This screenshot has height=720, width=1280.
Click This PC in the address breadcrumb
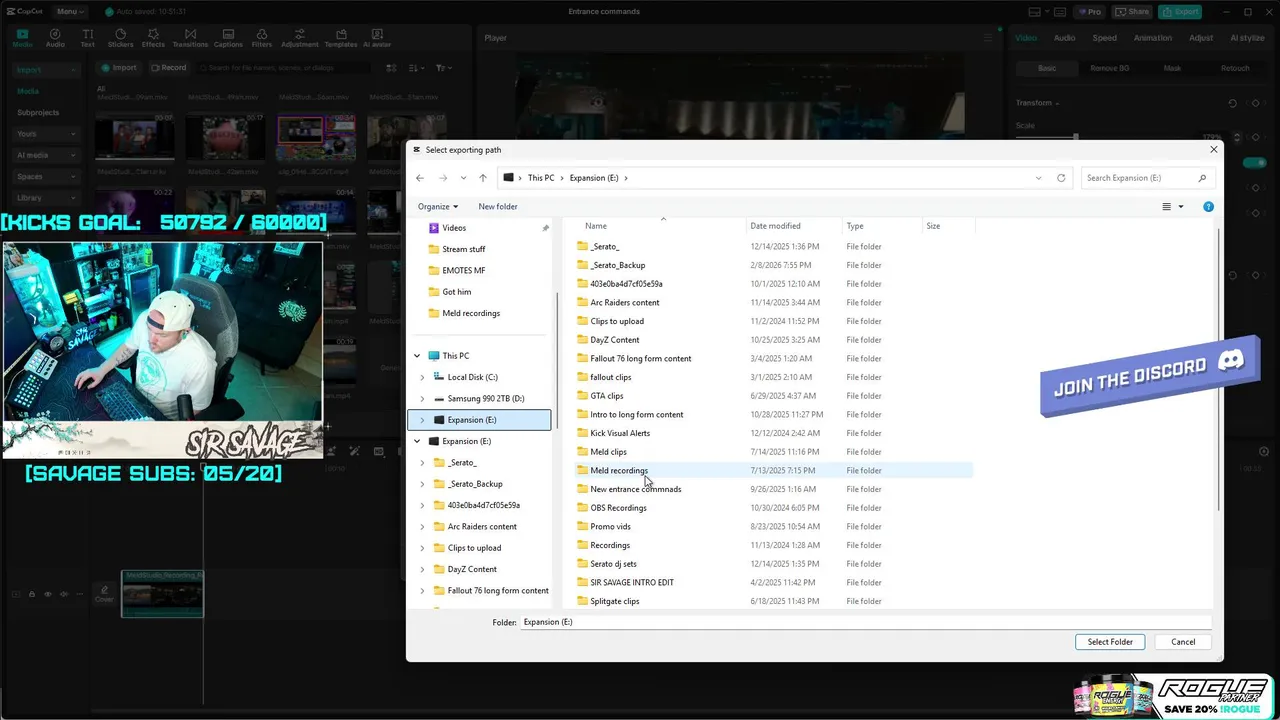541,178
